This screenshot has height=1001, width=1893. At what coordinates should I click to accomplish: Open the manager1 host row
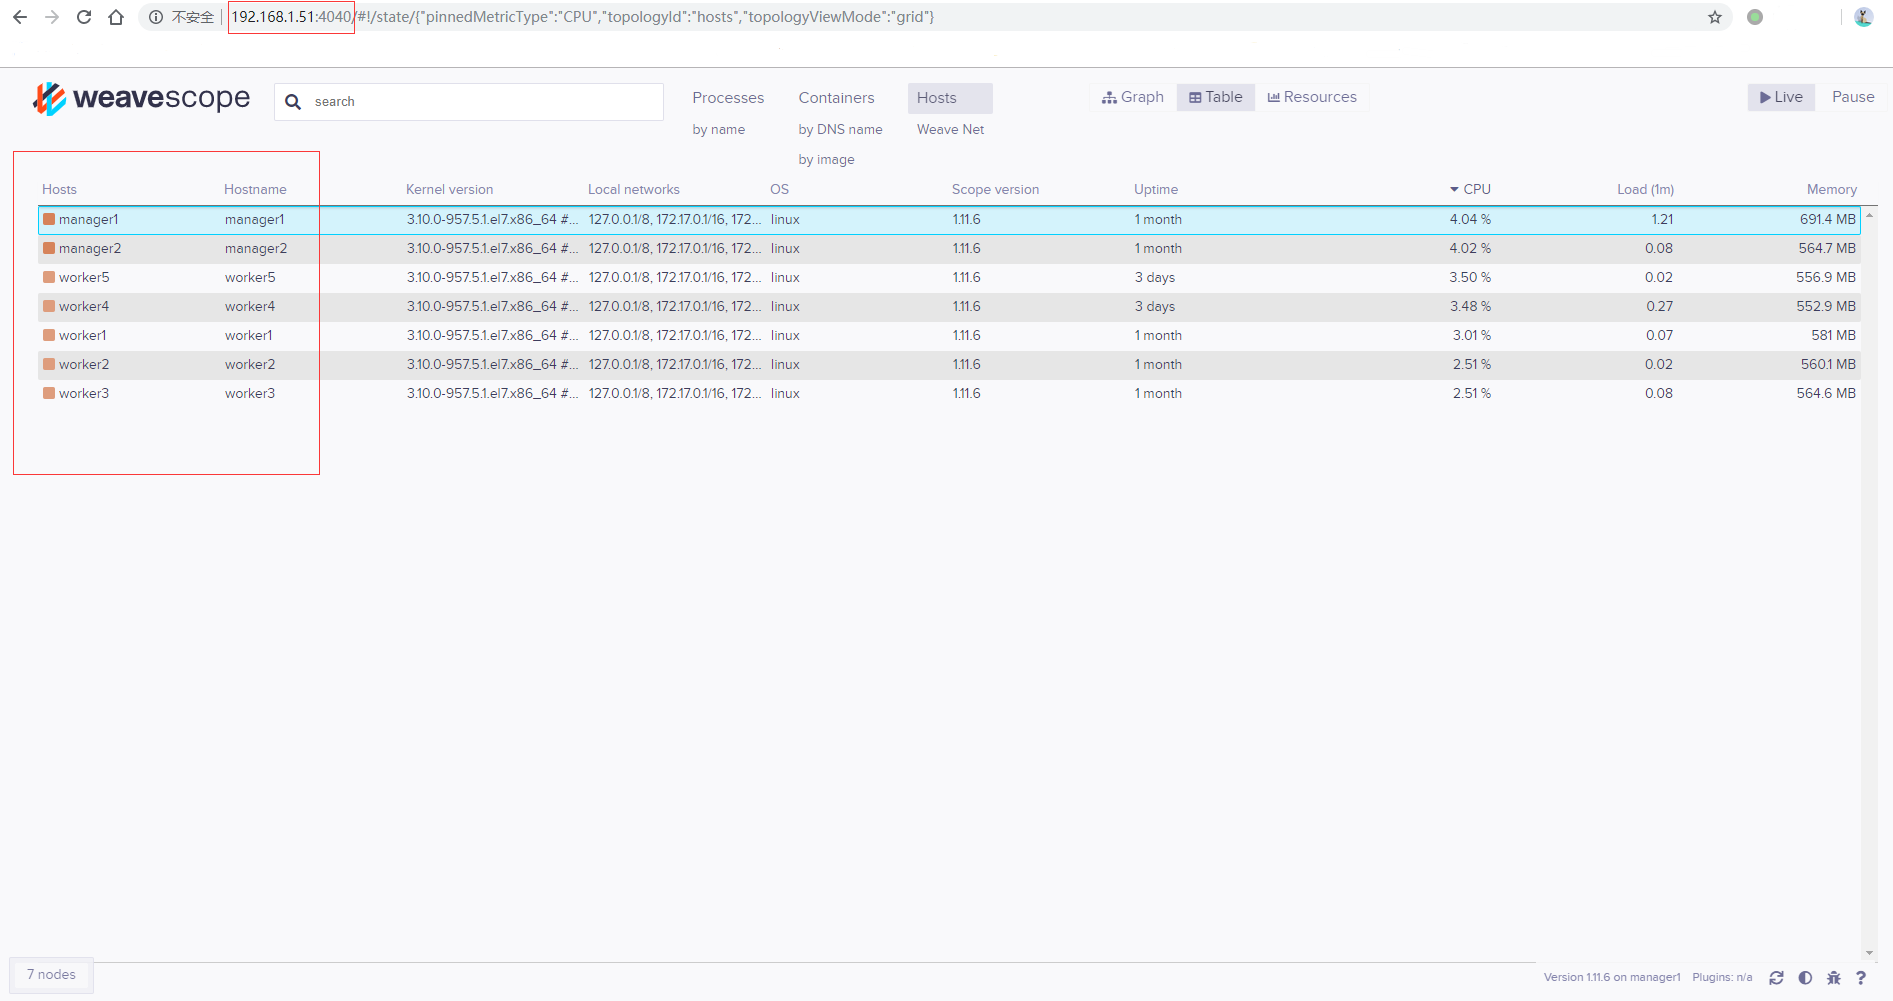(949, 220)
